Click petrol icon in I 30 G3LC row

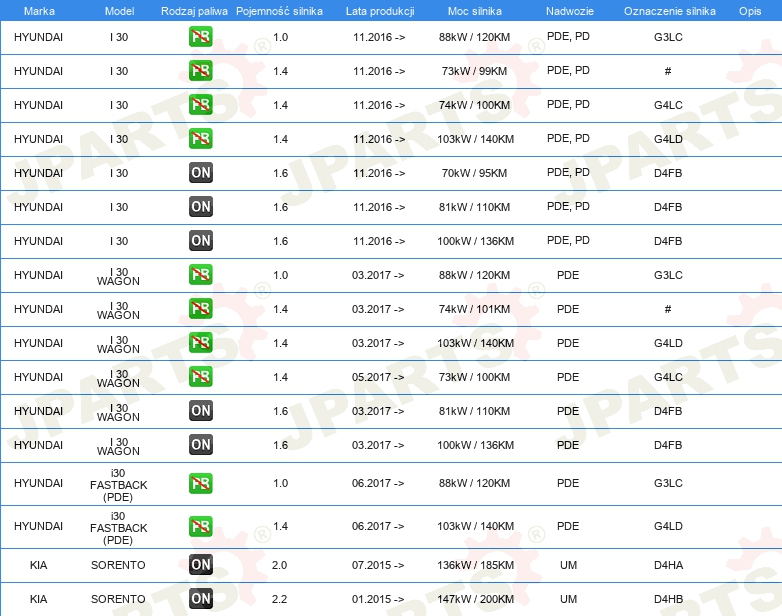click(200, 37)
